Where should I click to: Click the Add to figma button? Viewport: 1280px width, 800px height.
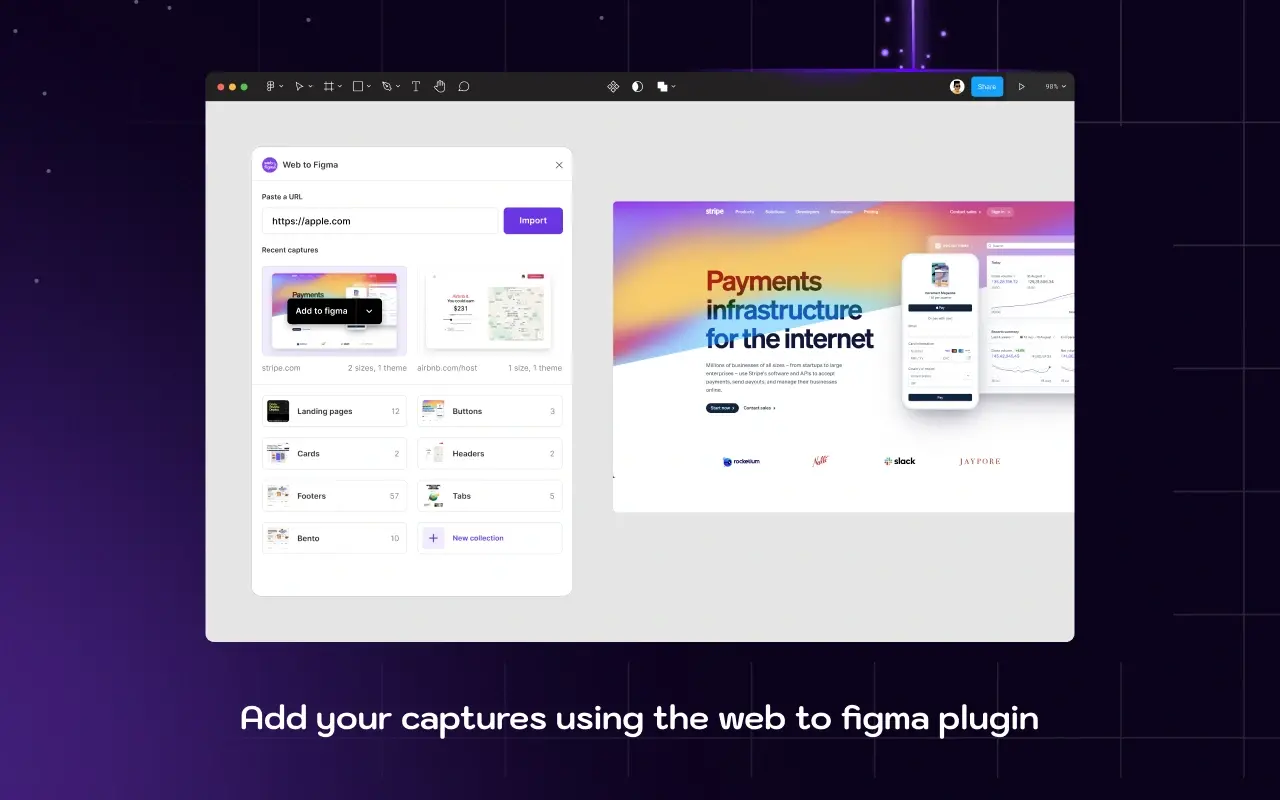[321, 311]
